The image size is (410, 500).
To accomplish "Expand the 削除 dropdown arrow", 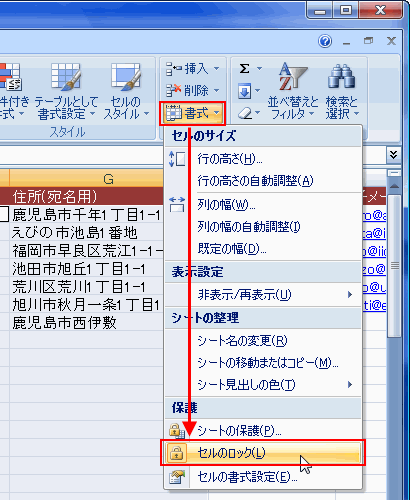I will (x=217, y=90).
